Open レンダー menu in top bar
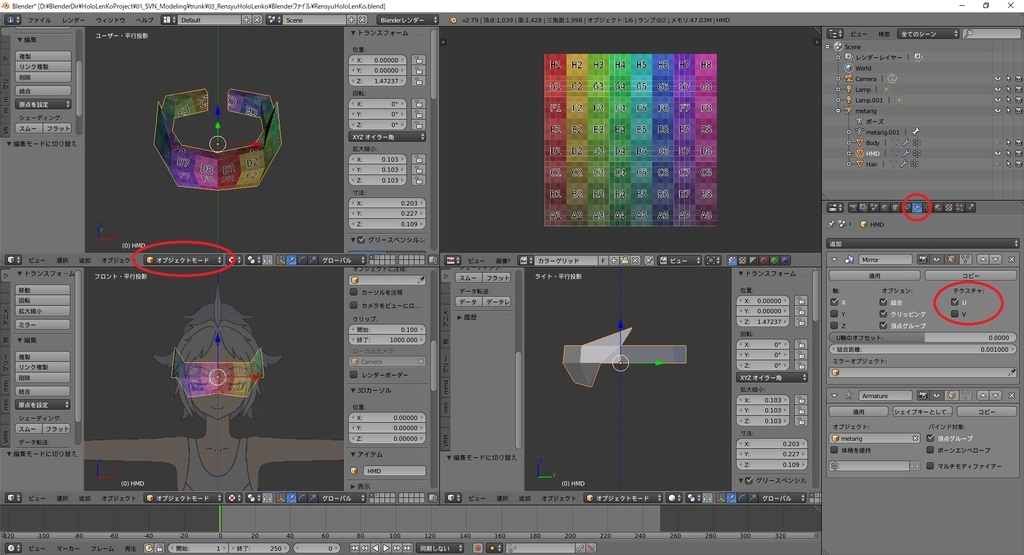This screenshot has width=1024, height=555. click(x=73, y=20)
